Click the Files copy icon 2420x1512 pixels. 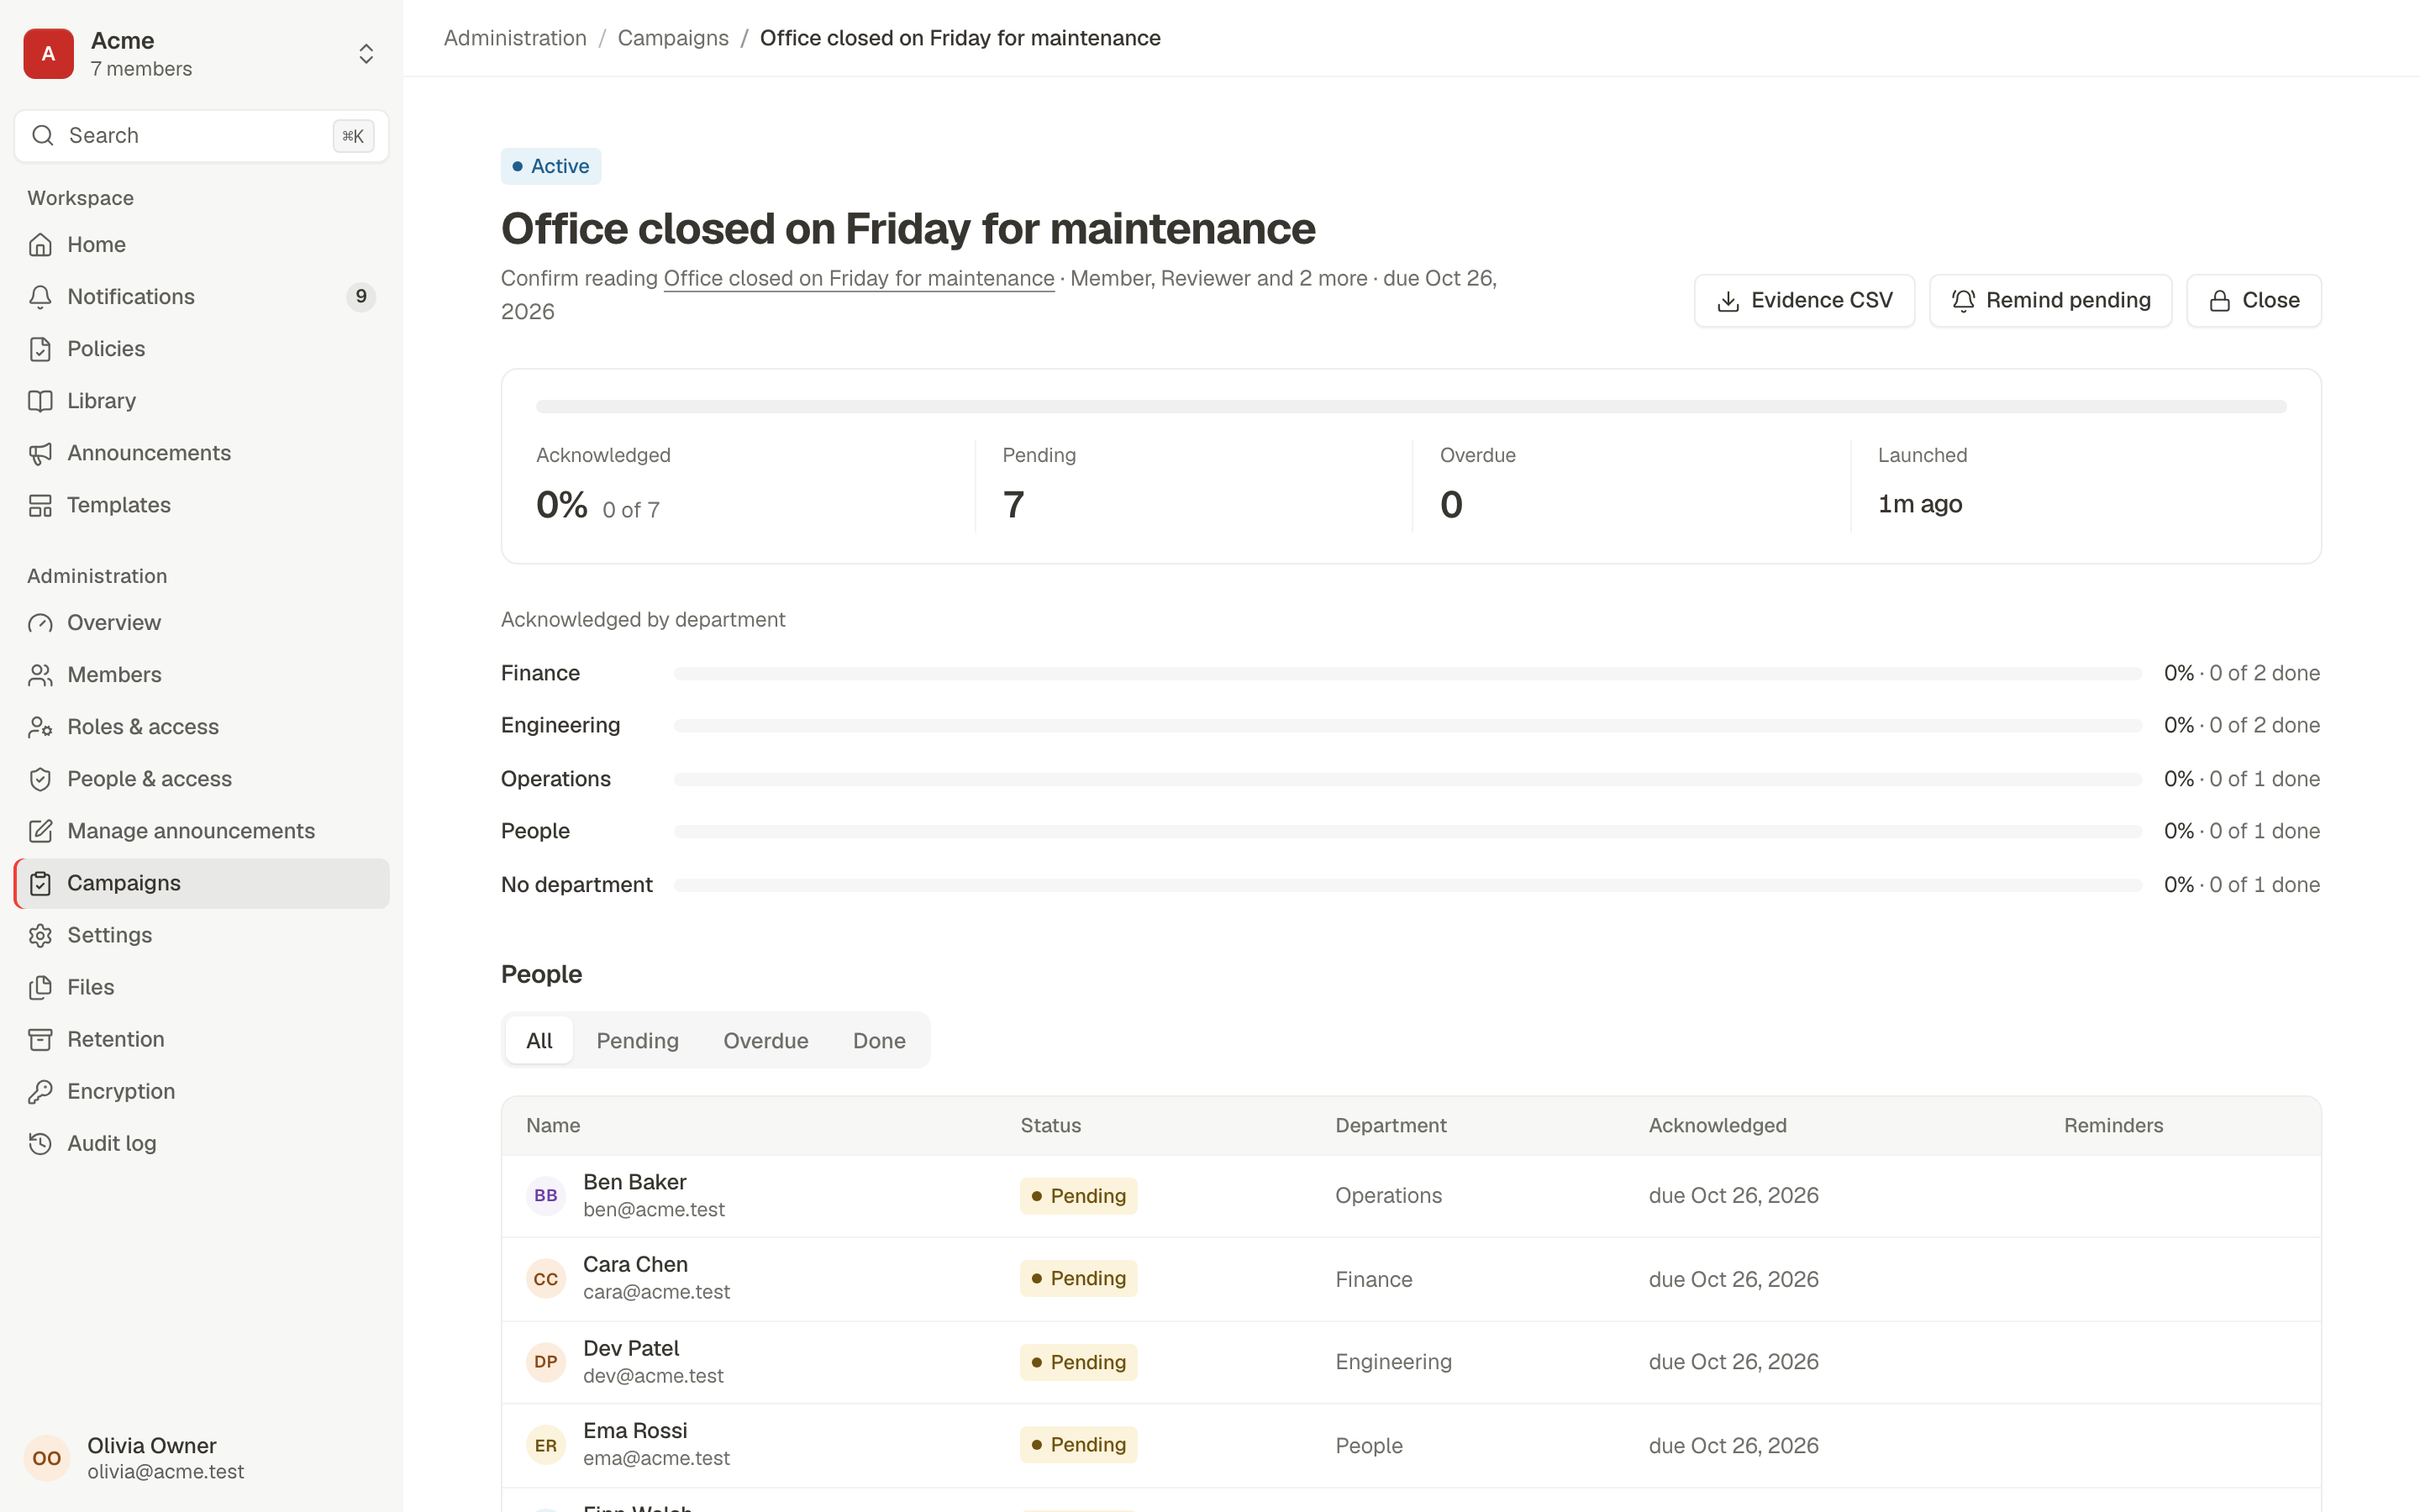[x=40, y=987]
